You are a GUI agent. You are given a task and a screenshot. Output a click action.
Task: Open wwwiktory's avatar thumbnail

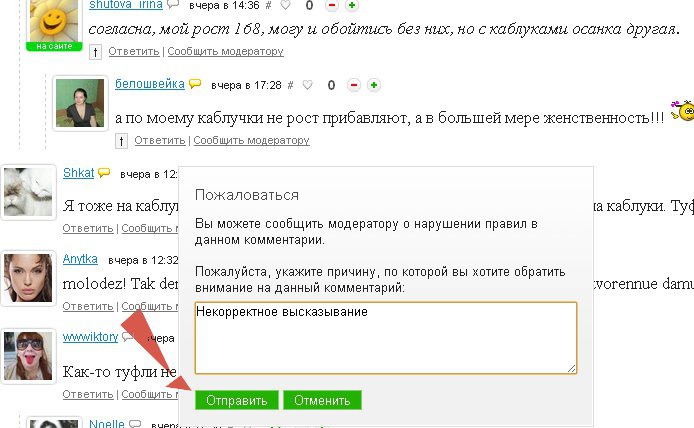click(x=28, y=355)
